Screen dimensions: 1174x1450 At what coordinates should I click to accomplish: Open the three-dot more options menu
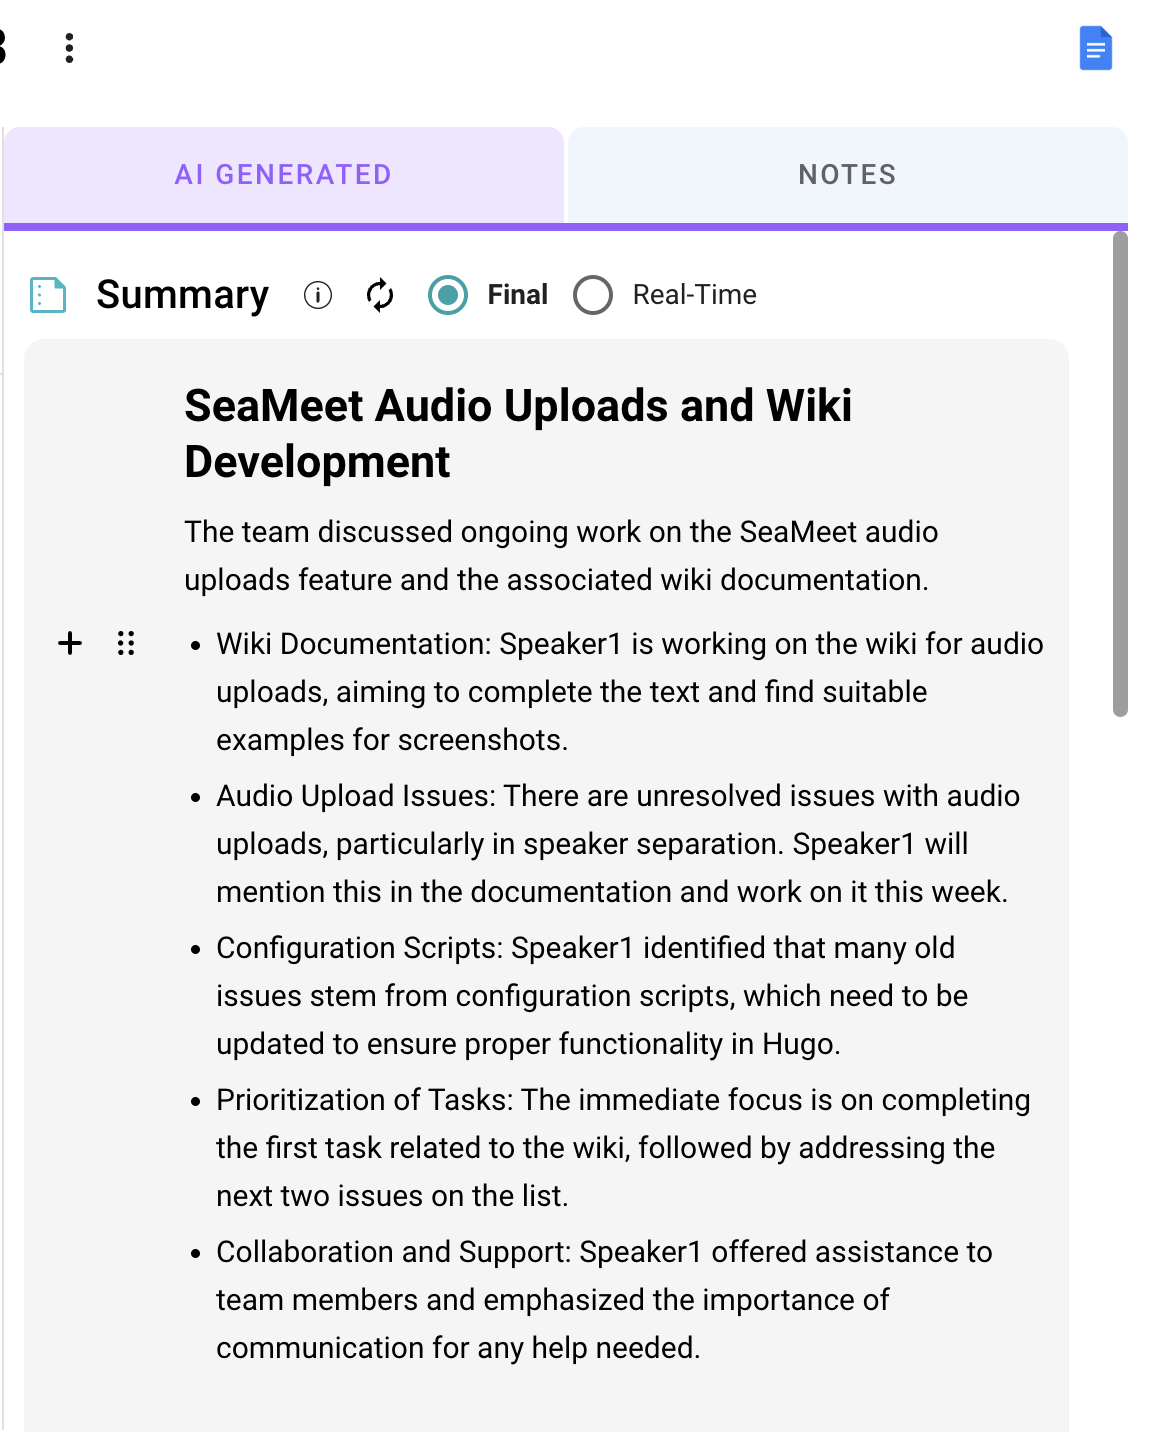[x=69, y=48]
